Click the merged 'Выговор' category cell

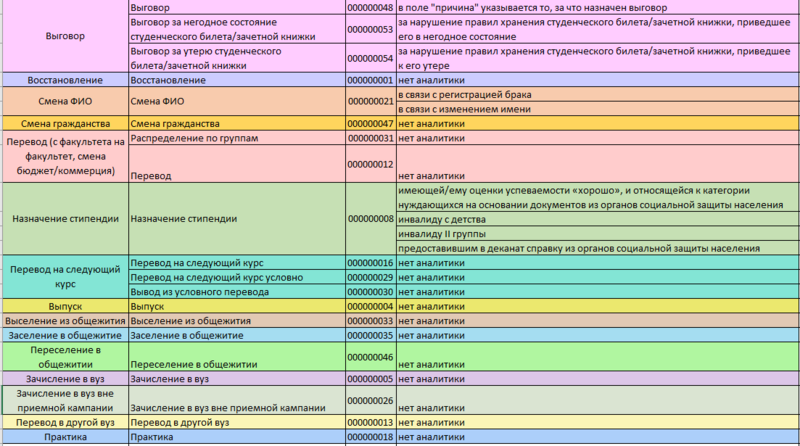(65, 36)
